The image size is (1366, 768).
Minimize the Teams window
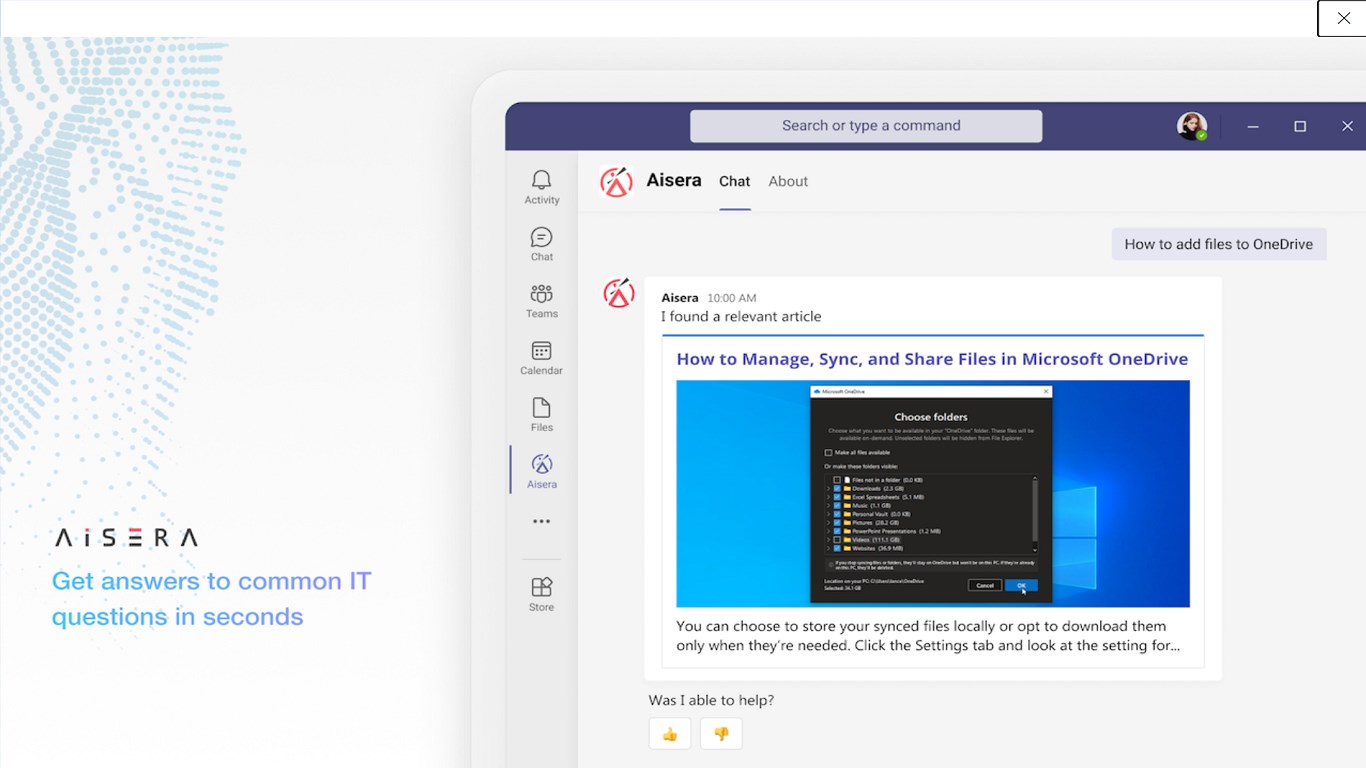pyautogui.click(x=1253, y=126)
